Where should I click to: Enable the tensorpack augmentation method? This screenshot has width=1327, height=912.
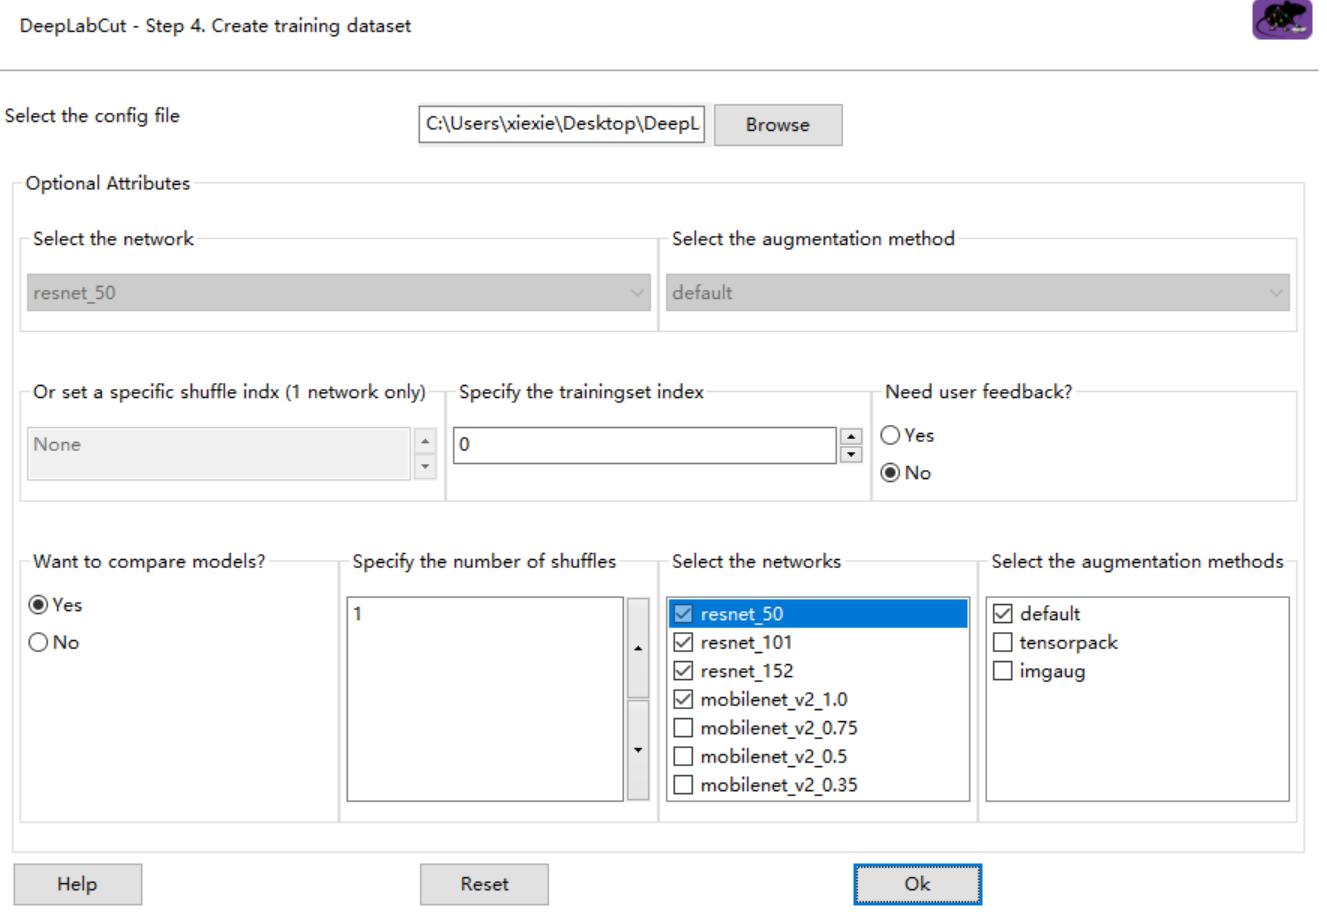point(1002,642)
